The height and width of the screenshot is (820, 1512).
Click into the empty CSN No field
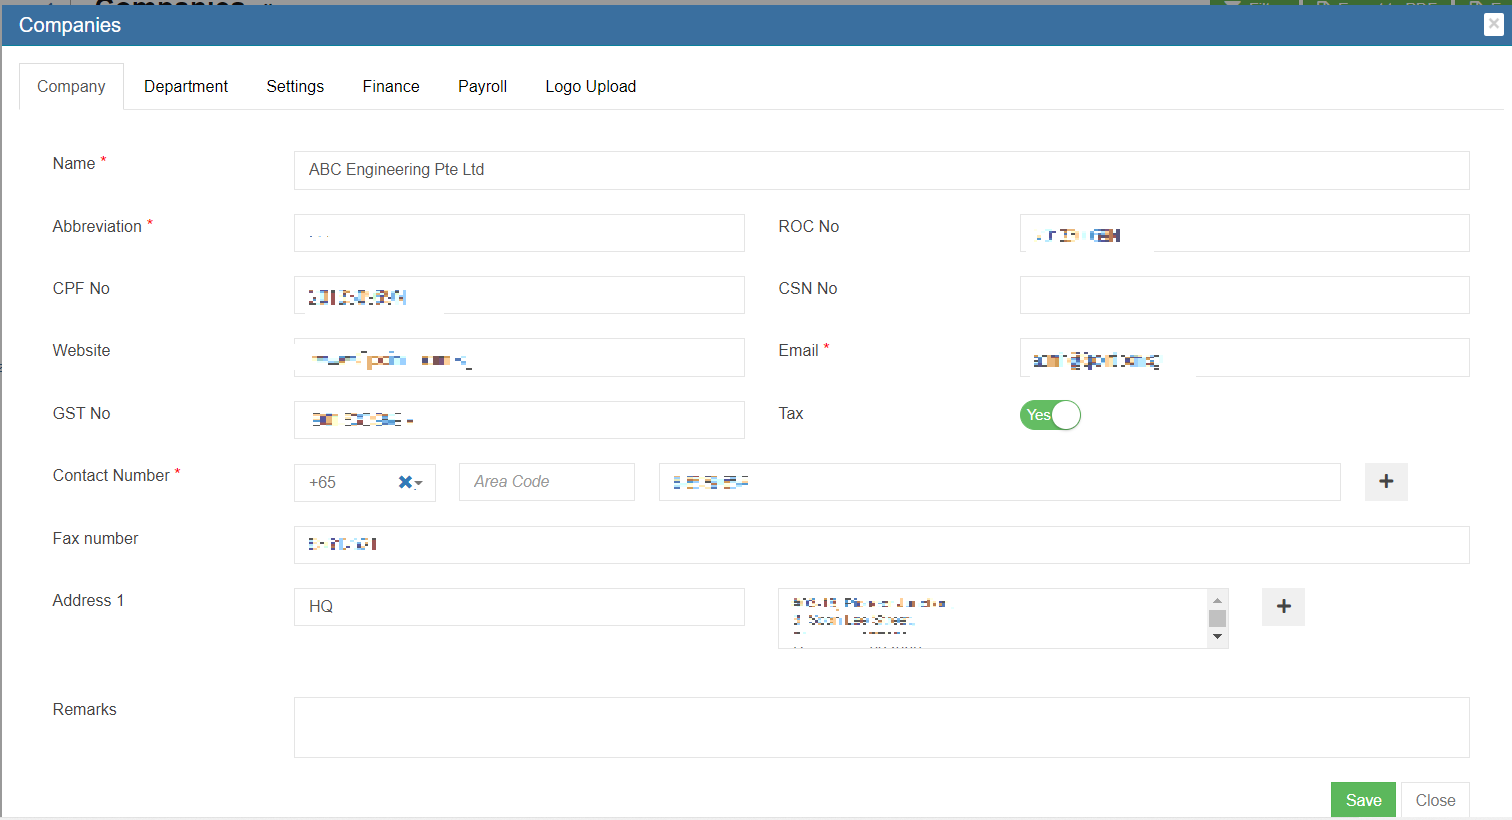[x=1244, y=295]
